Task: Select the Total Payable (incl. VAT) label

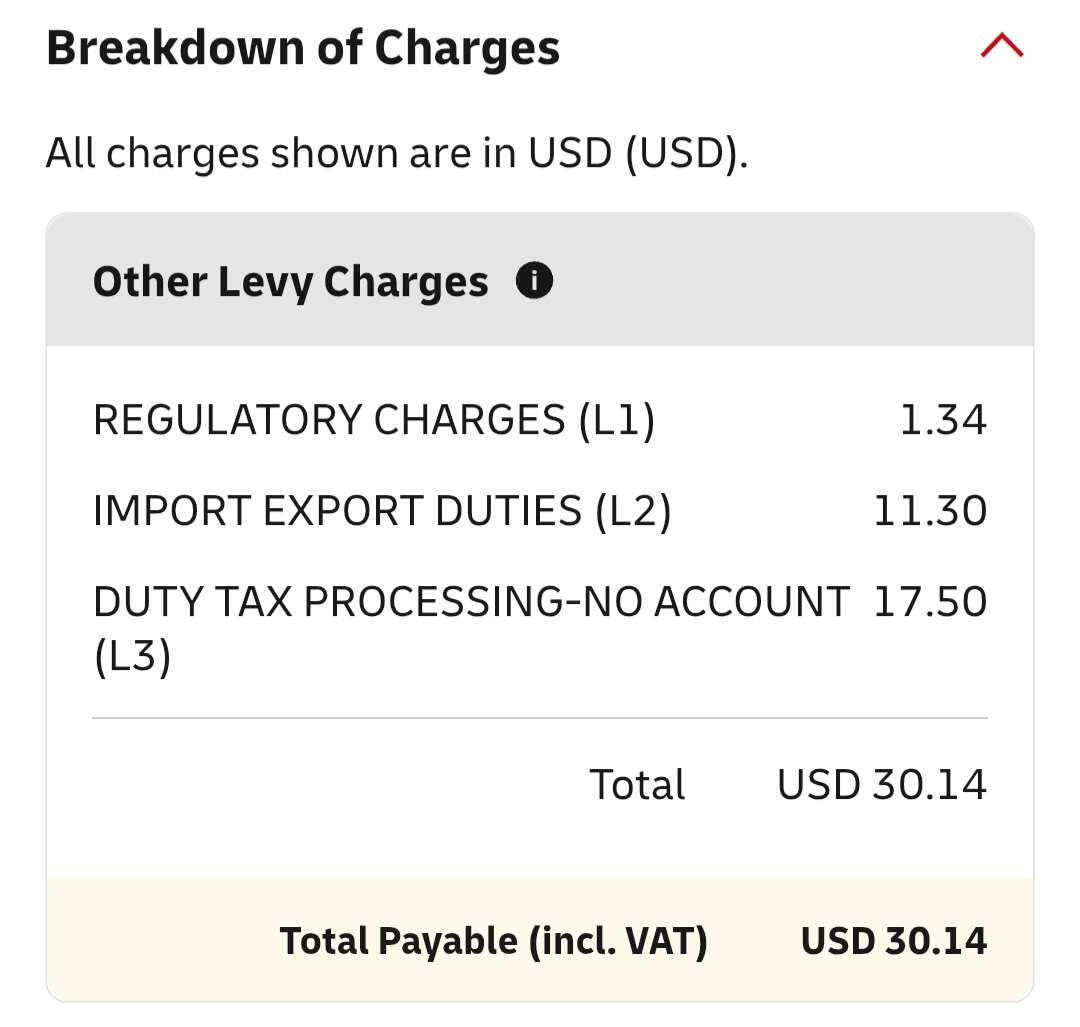Action: point(493,941)
